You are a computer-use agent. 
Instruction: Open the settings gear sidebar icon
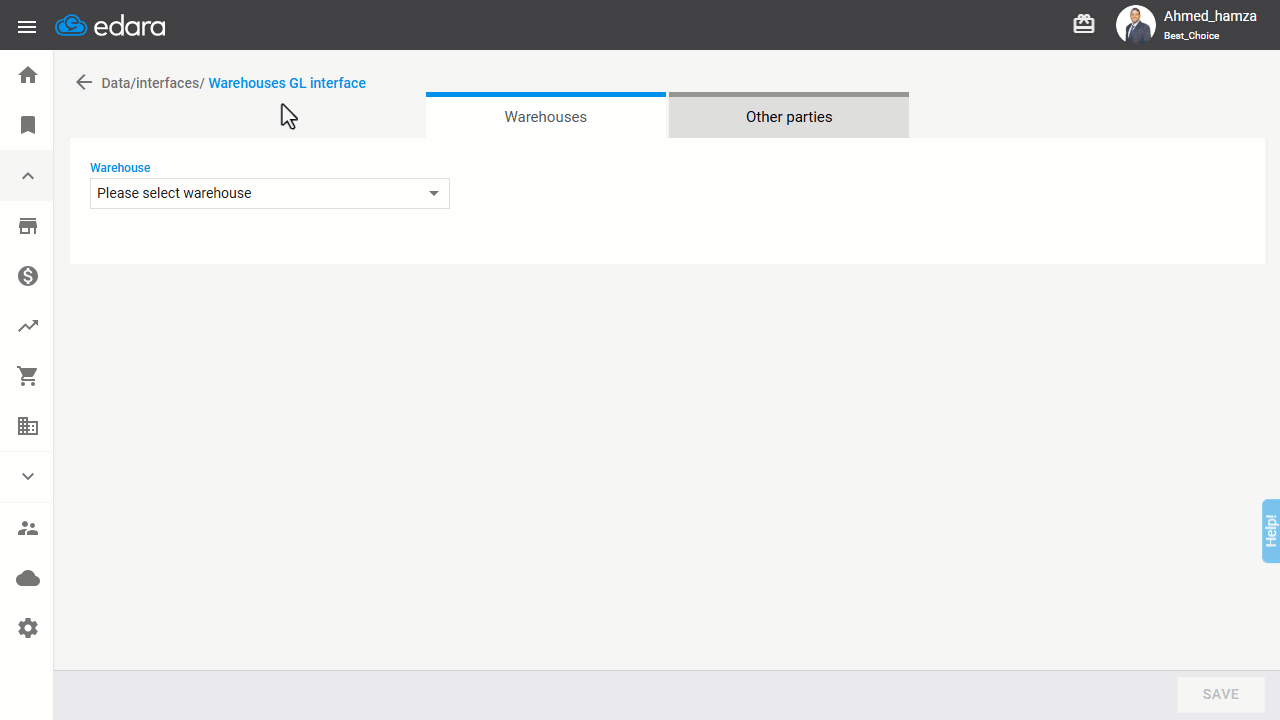pos(28,628)
